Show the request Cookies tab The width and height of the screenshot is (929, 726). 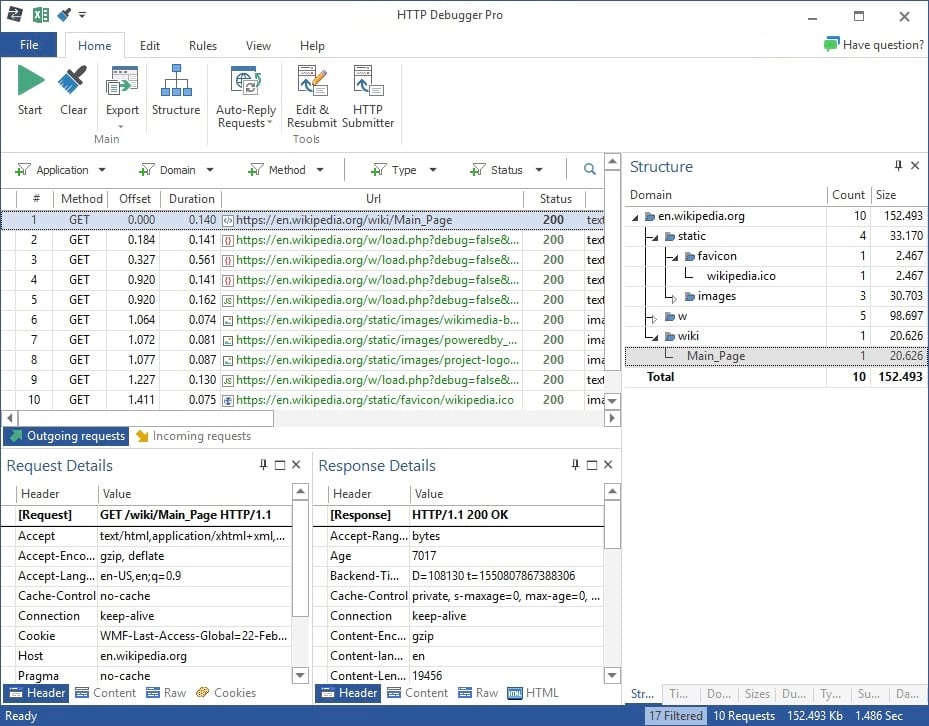pyautogui.click(x=226, y=693)
